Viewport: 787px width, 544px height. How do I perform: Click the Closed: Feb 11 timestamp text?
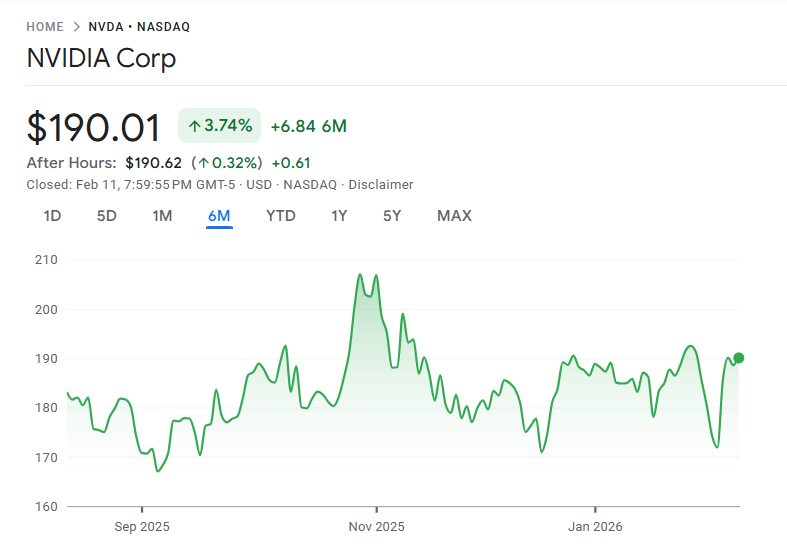point(130,185)
